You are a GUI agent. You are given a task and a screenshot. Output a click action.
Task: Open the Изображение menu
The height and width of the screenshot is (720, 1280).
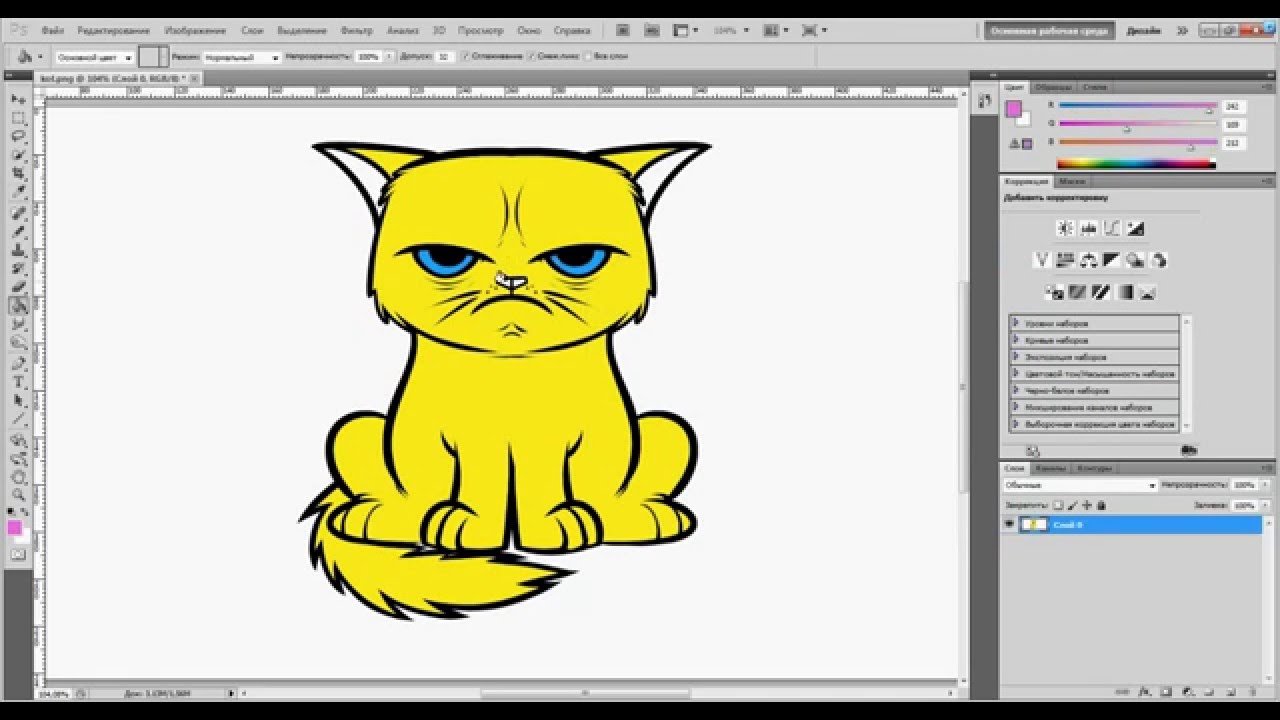click(x=194, y=31)
